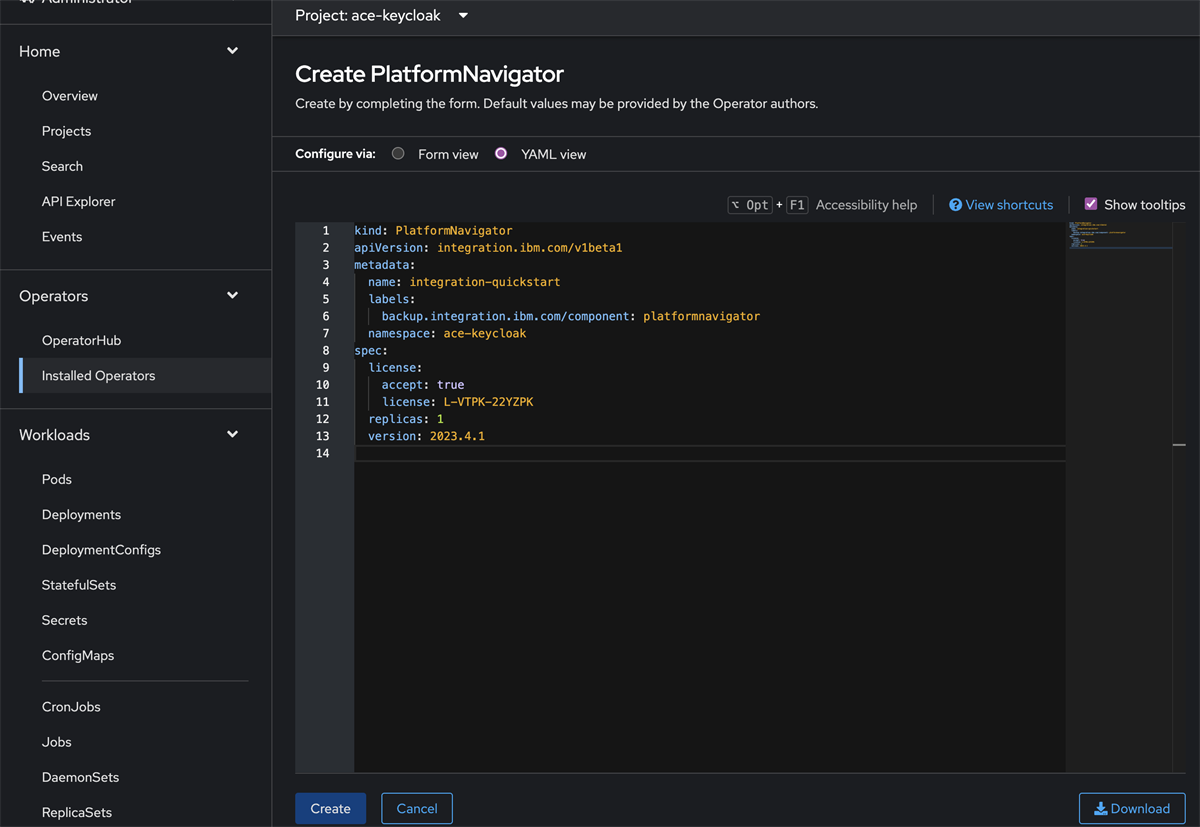The image size is (1200, 827).
Task: Open ReplicaSets in the sidebar
Action: (77, 812)
